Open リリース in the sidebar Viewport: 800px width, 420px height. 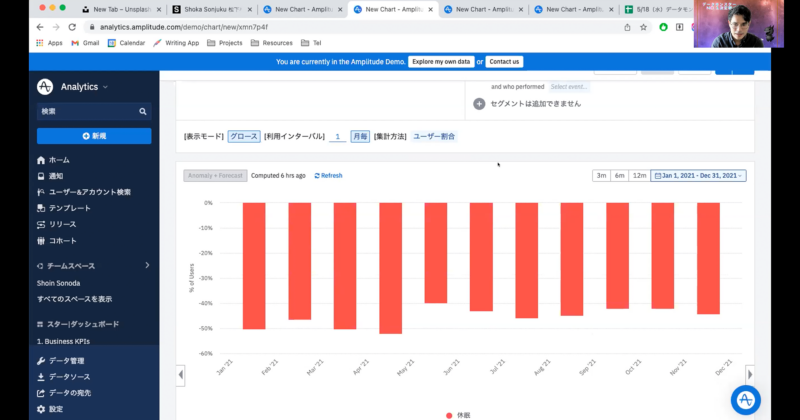coord(57,225)
